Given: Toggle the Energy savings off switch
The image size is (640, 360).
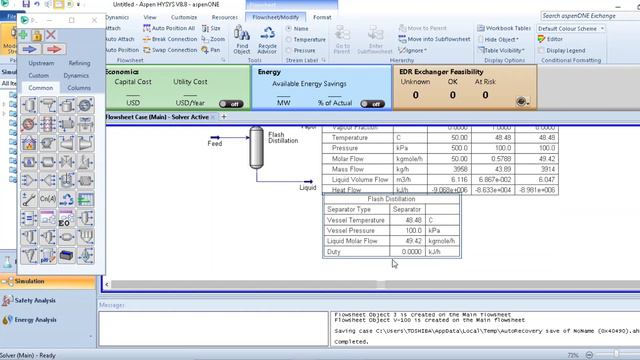Looking at the screenshot, I should (x=372, y=104).
